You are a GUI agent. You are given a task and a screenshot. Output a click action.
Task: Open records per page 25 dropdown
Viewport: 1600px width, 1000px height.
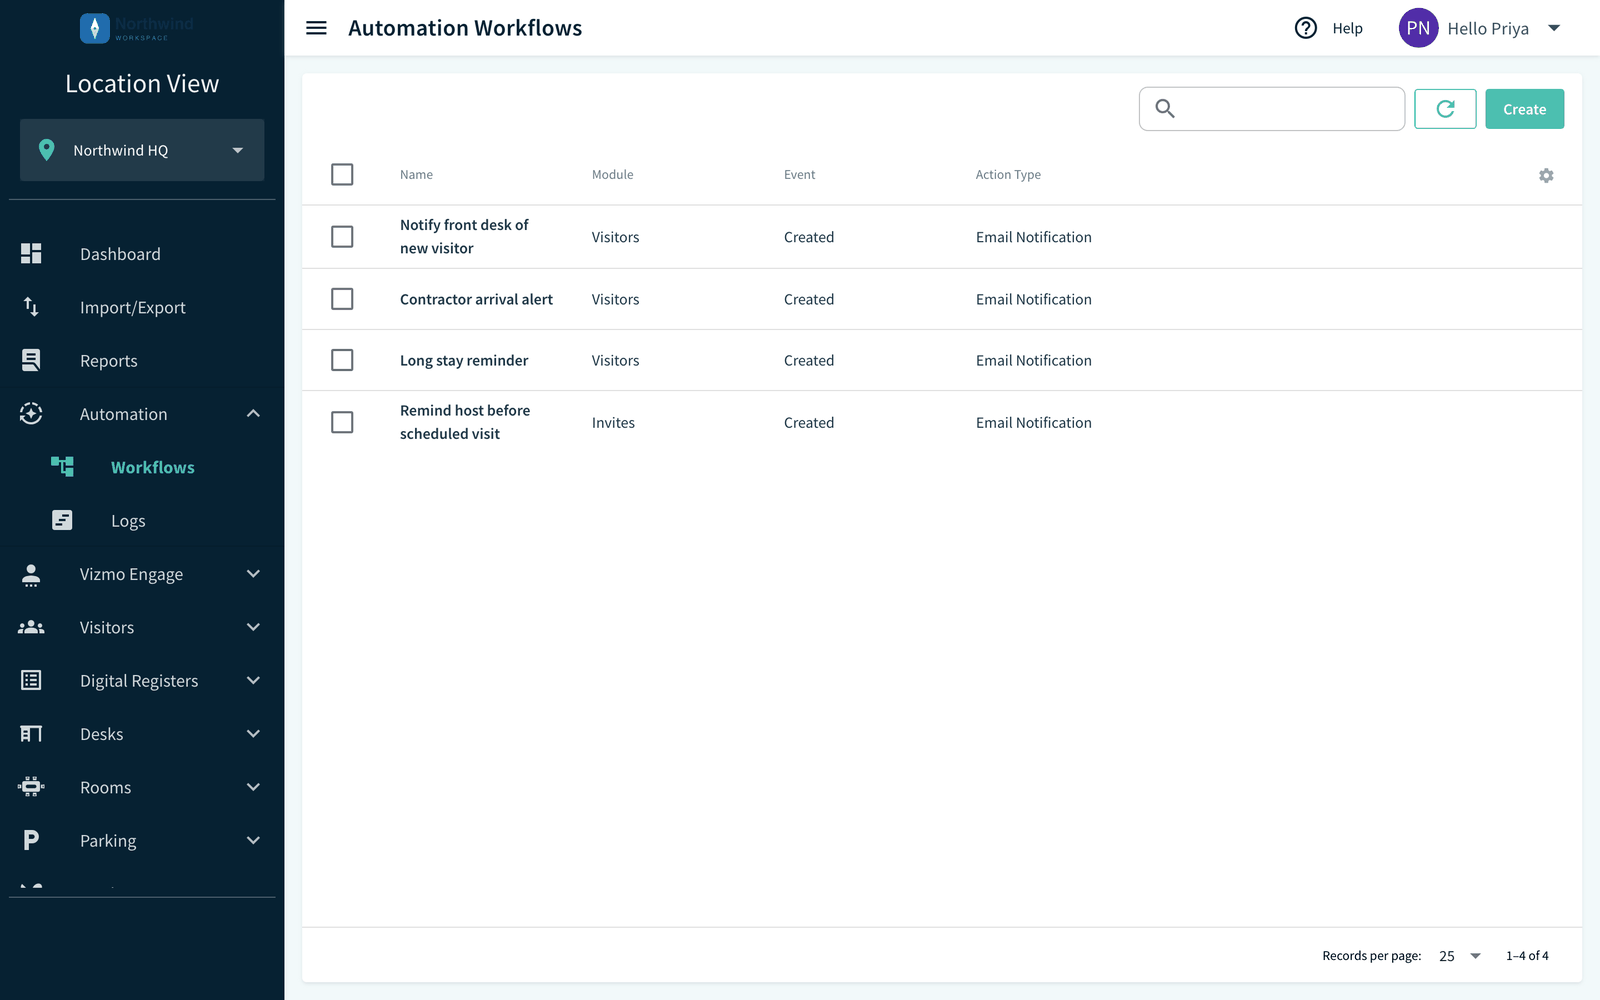tap(1460, 956)
